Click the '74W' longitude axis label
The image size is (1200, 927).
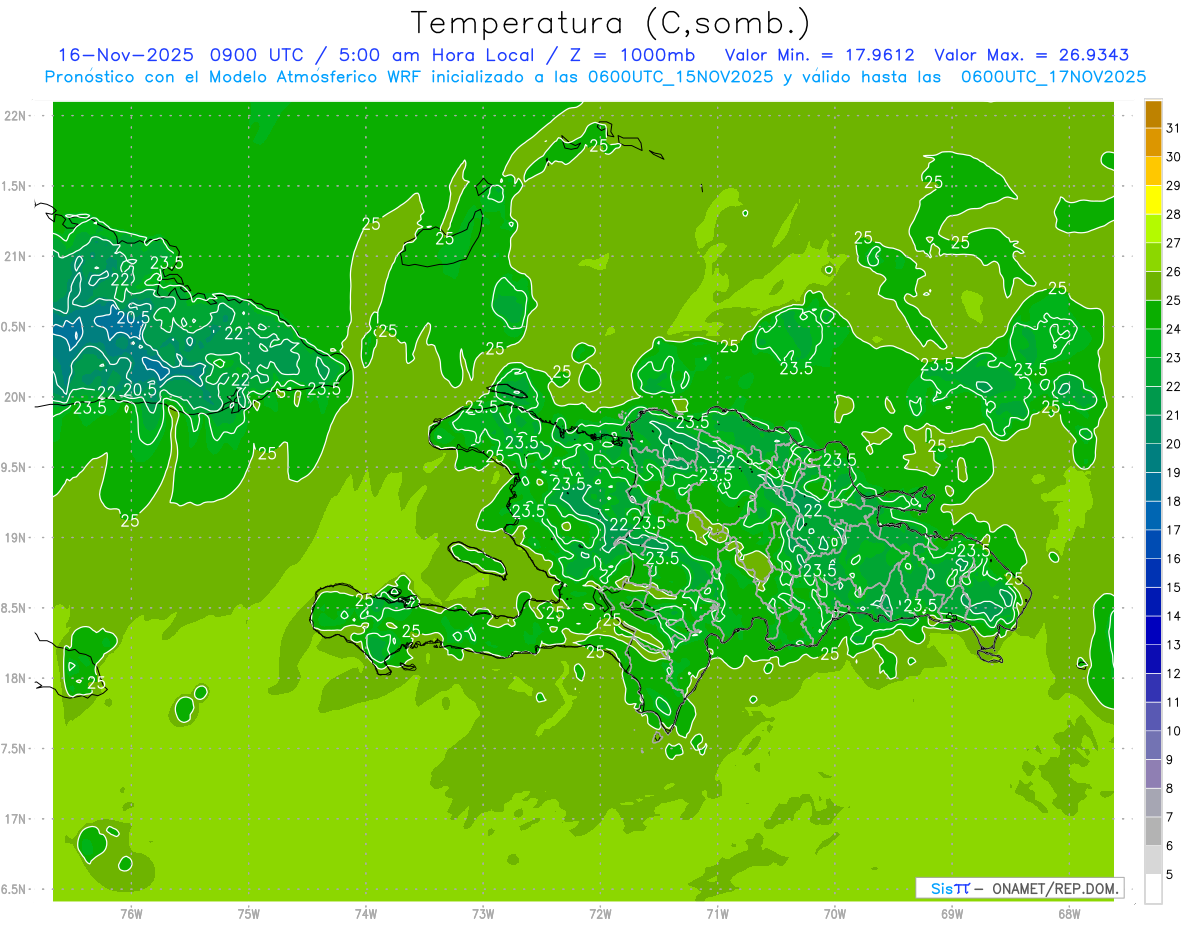tap(366, 914)
